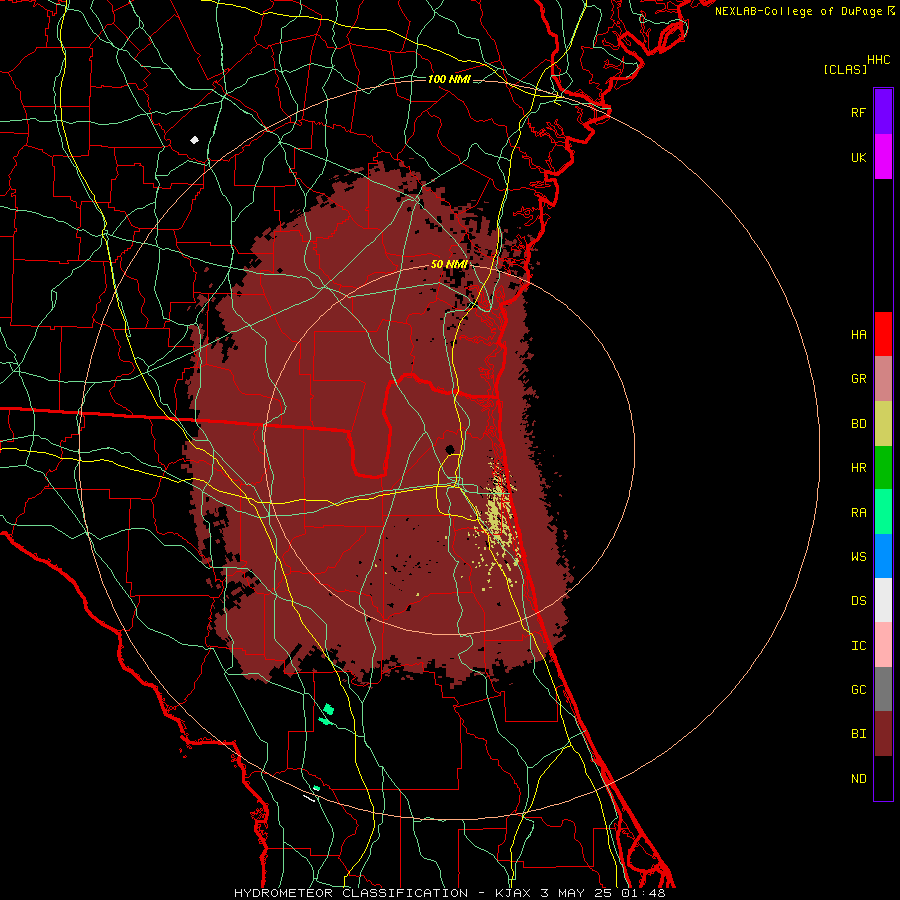Click the IC legend label
Viewport: 900px width, 900px height.
(x=858, y=646)
